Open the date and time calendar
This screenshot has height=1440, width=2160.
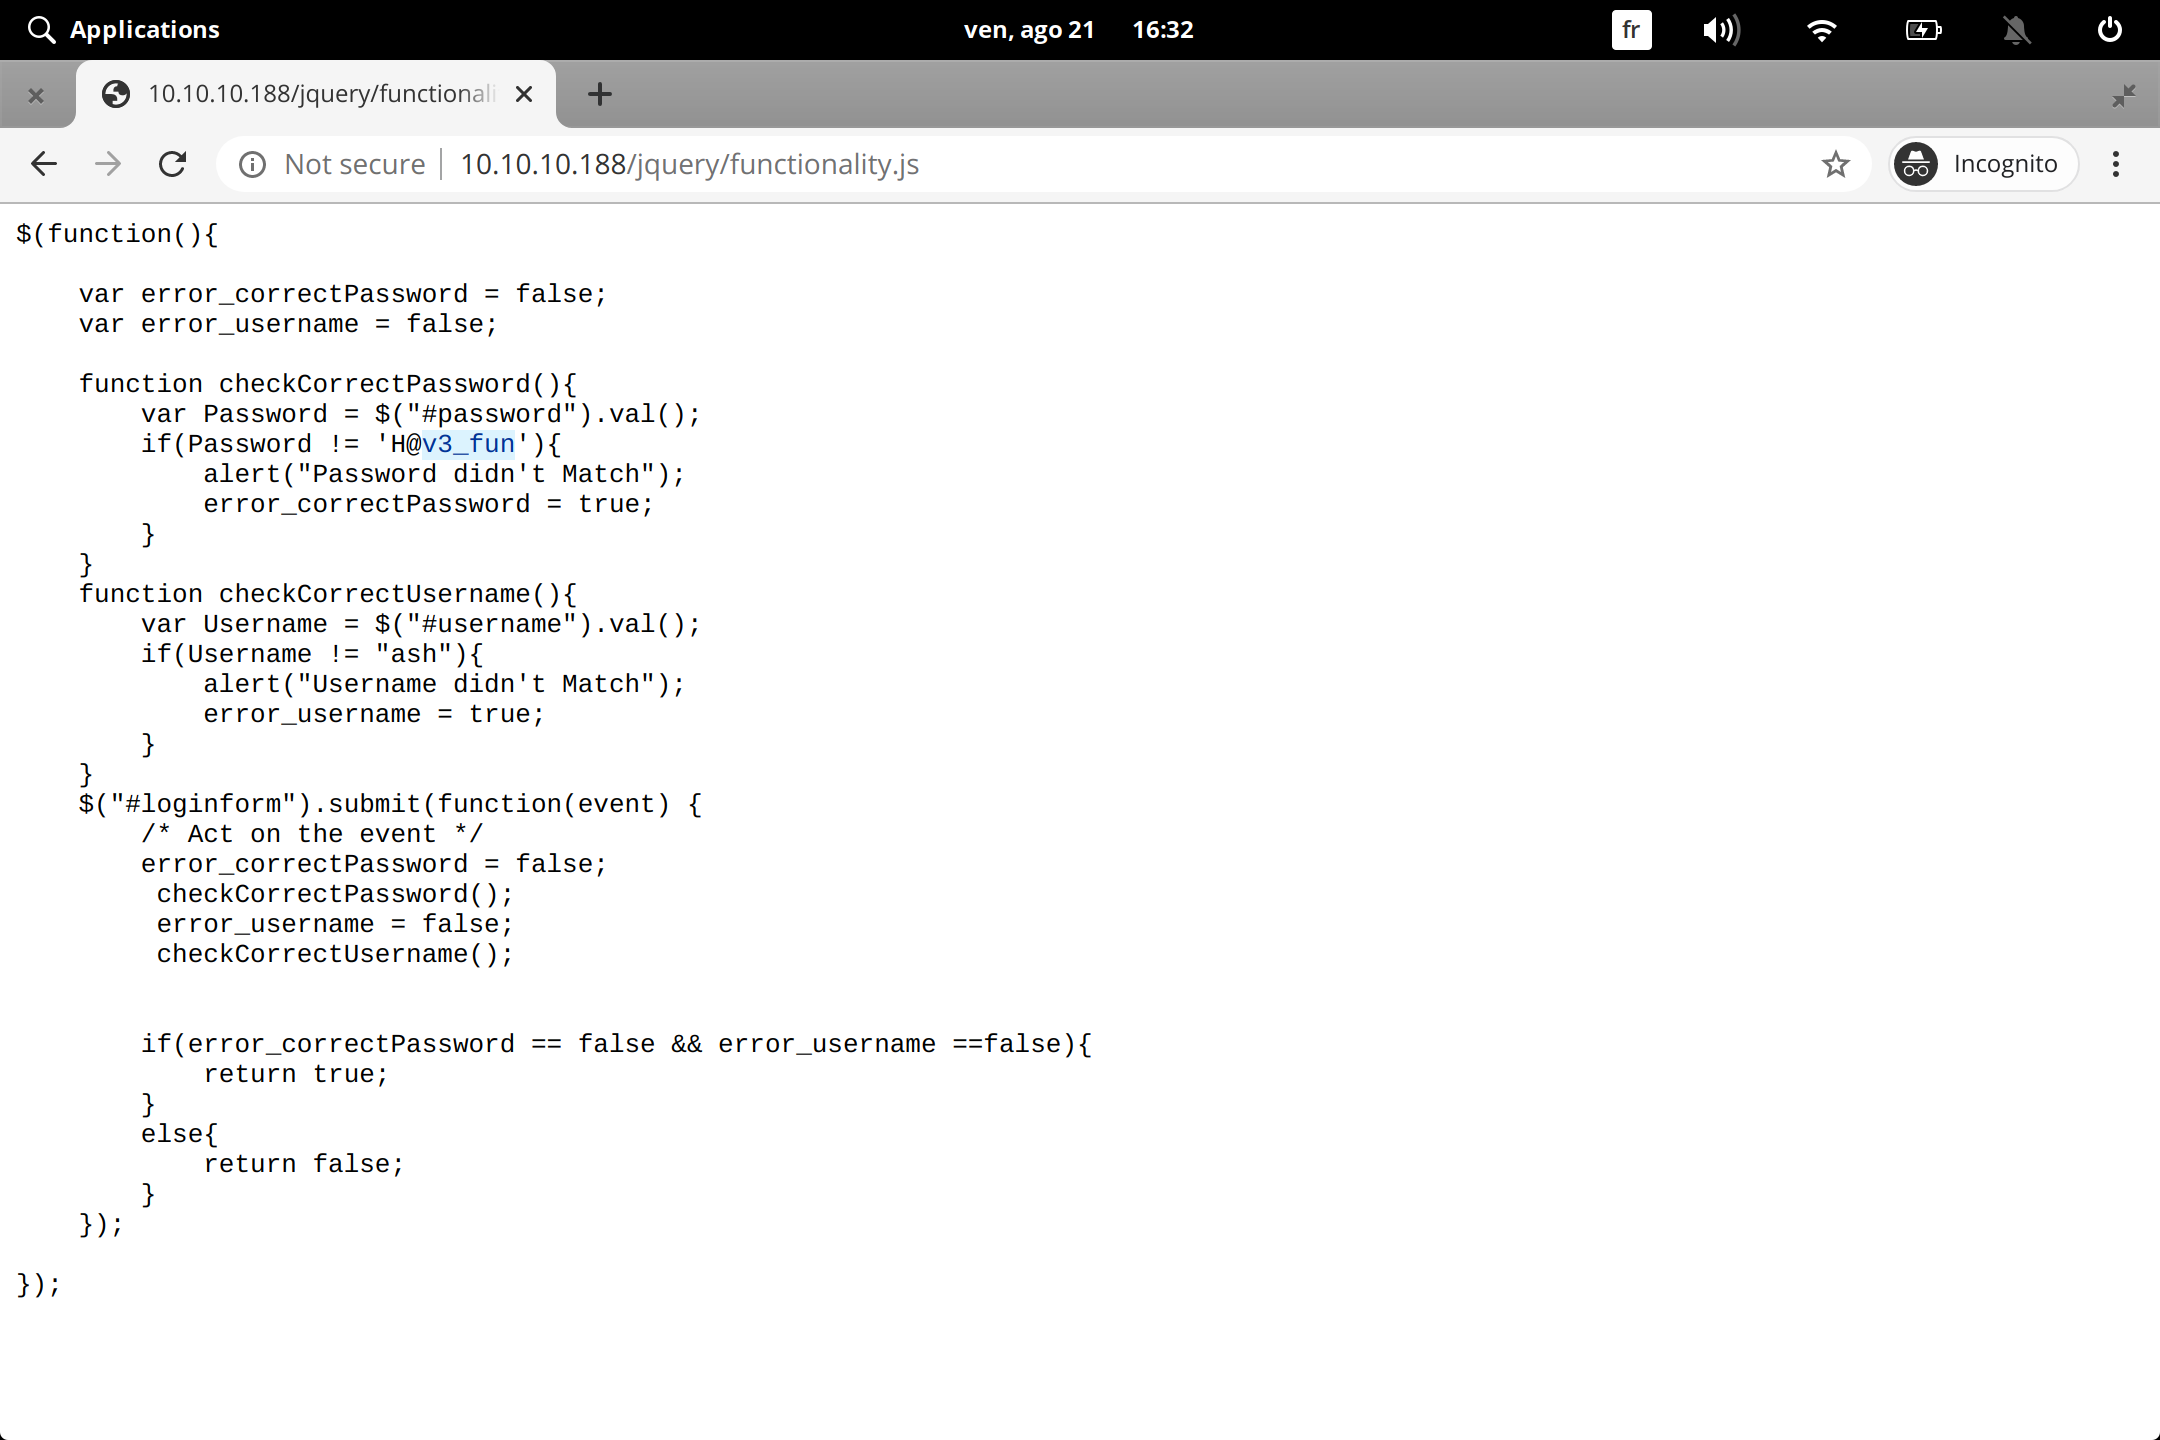click(x=1078, y=30)
